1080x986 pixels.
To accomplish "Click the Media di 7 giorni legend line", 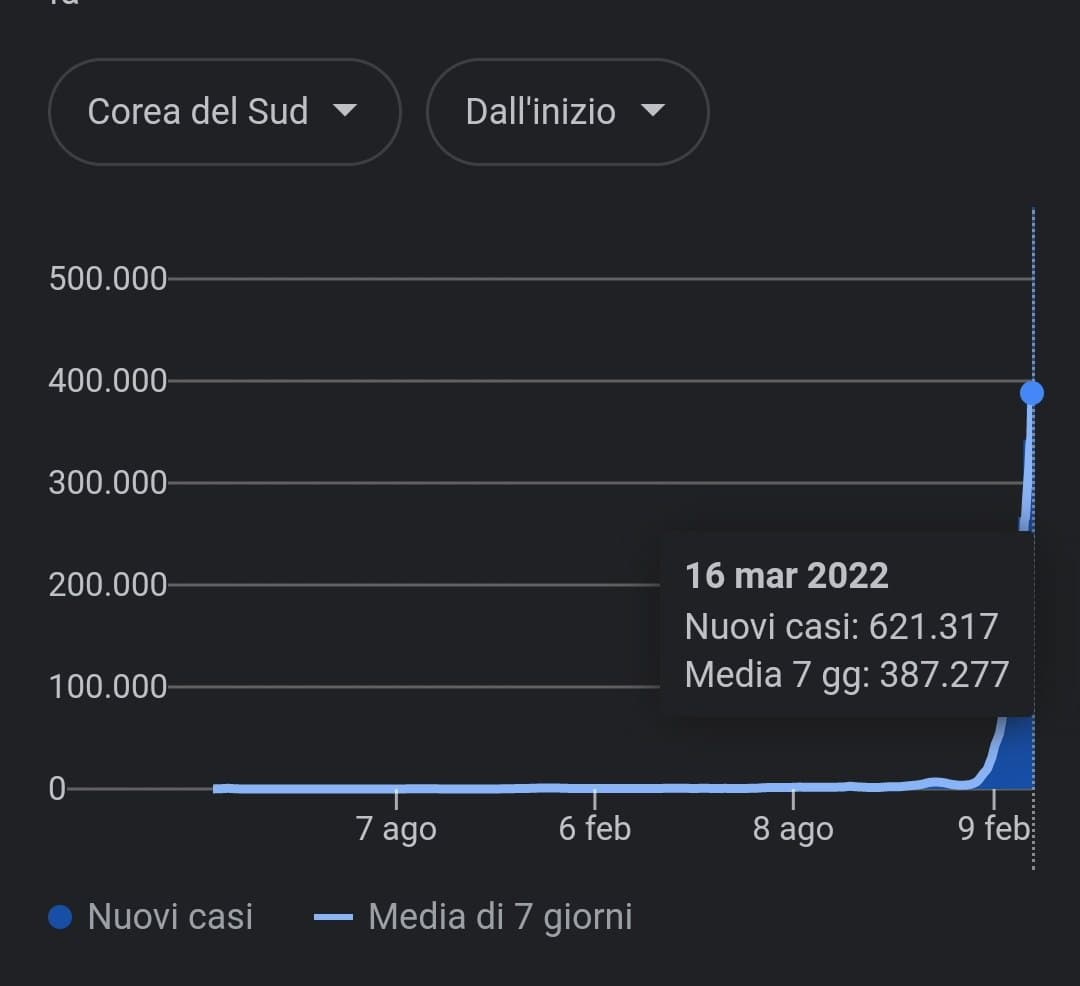I will (x=334, y=917).
